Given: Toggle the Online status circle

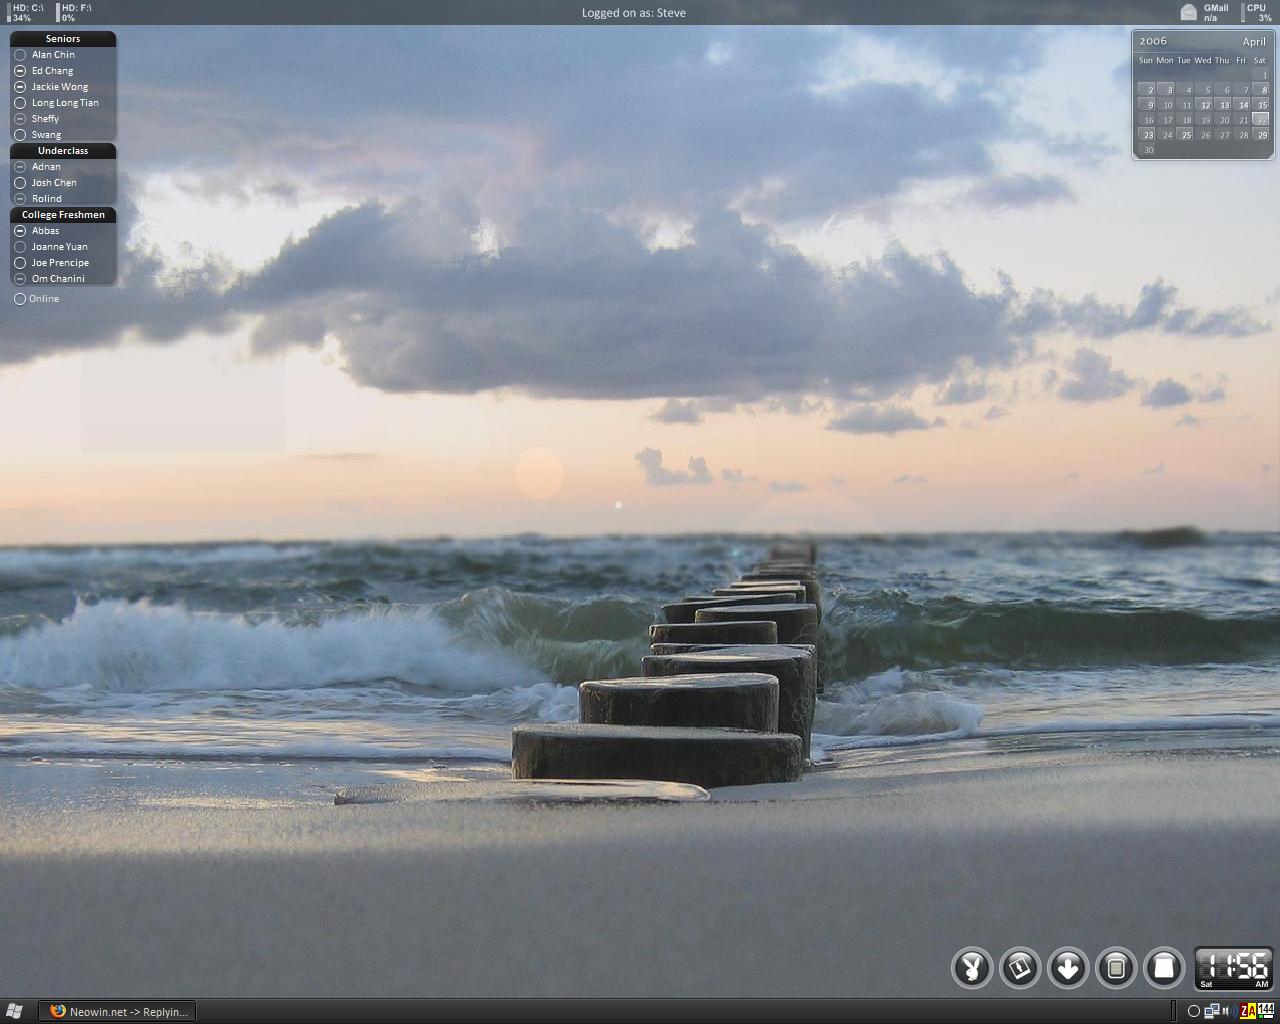Looking at the screenshot, I should [20, 299].
